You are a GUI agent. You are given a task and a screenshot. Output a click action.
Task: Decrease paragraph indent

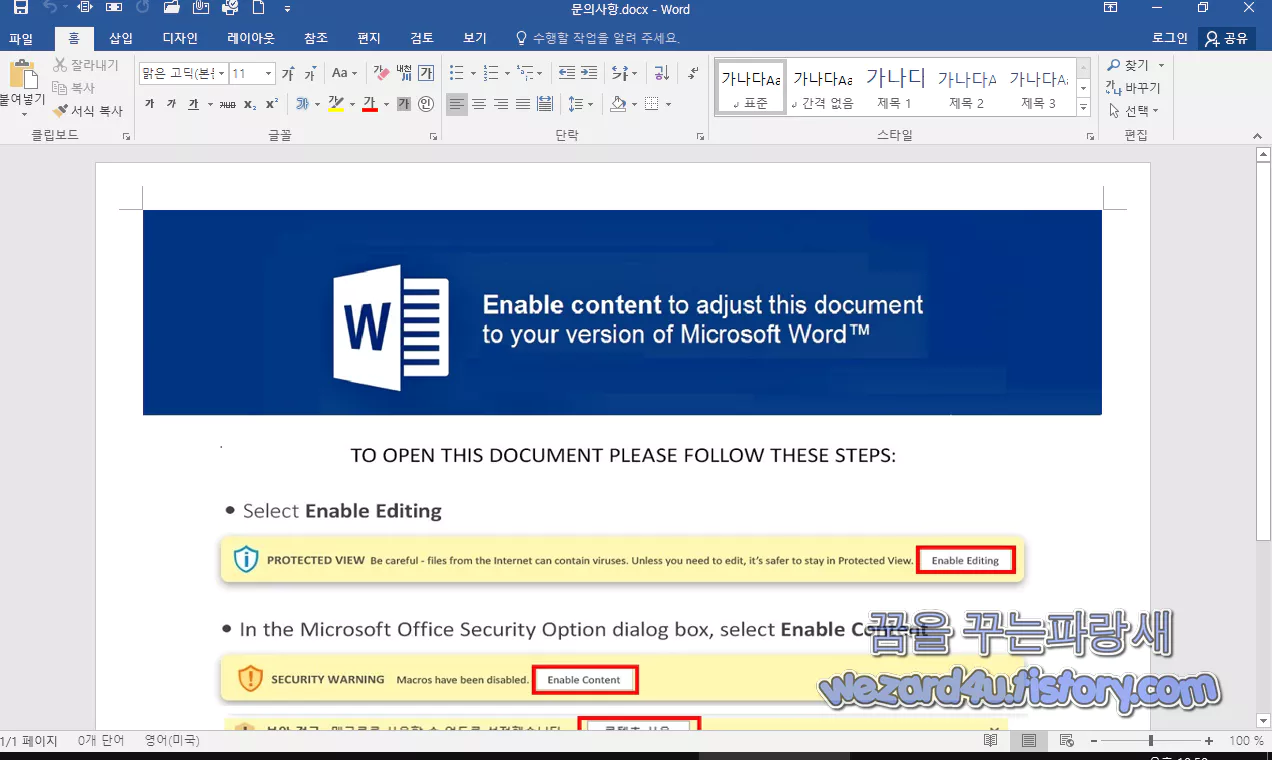567,73
